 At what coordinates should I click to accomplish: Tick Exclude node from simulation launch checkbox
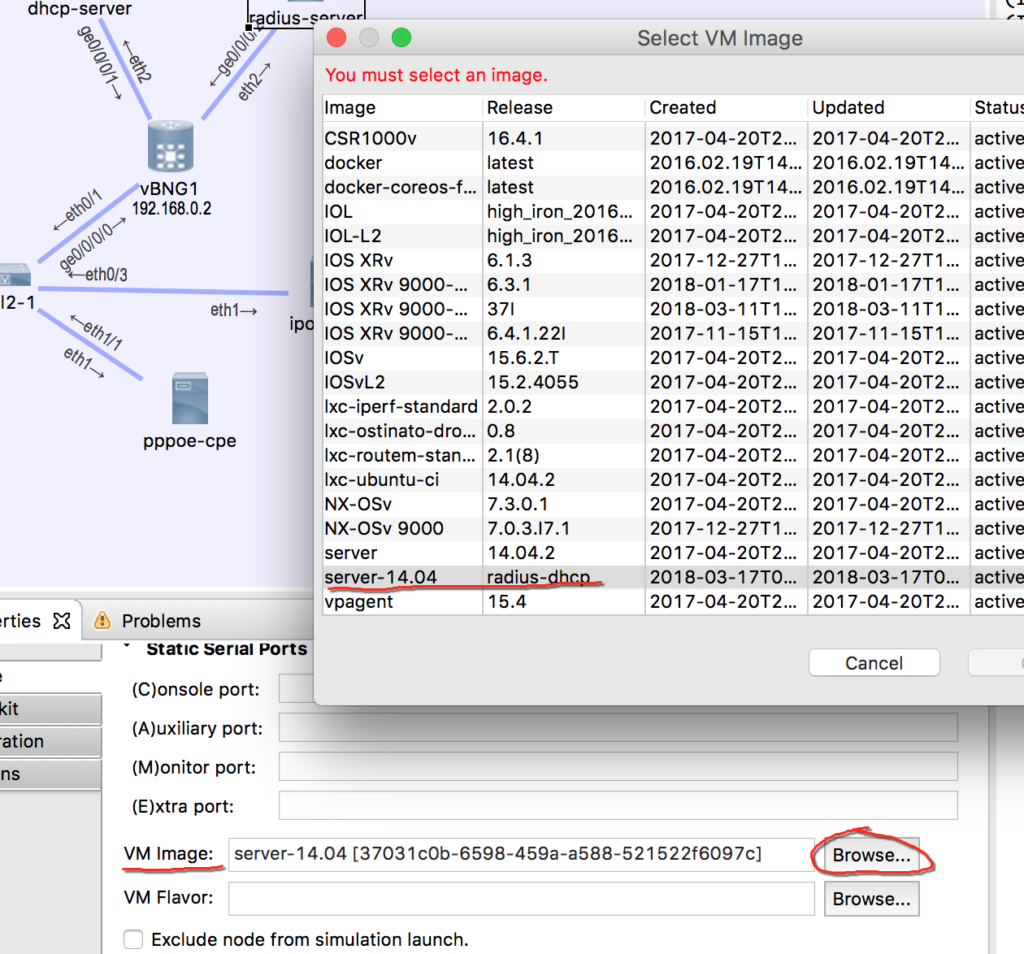133,939
